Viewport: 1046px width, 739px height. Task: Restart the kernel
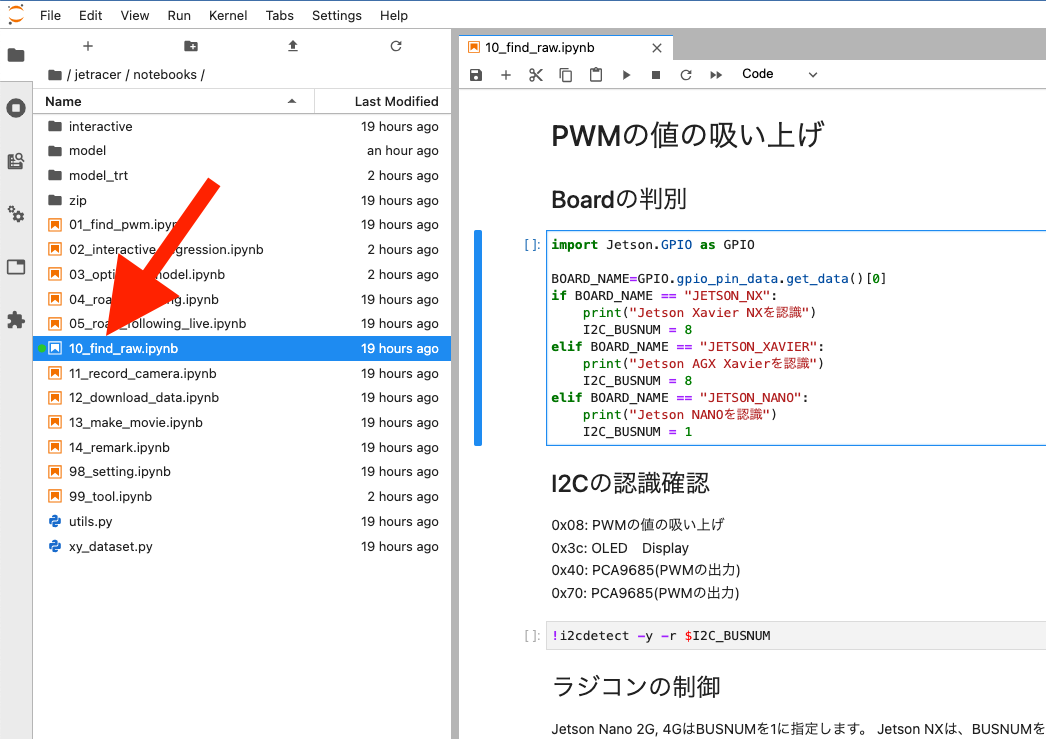click(x=686, y=75)
